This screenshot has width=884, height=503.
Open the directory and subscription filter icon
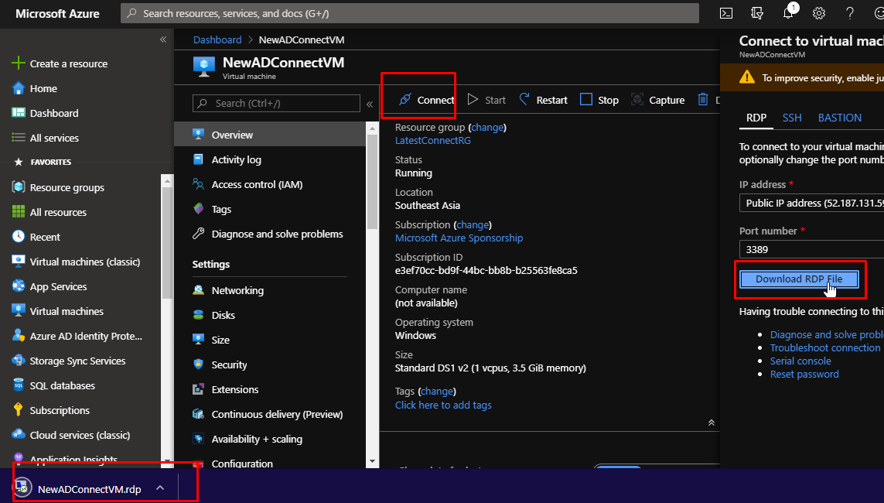click(x=757, y=14)
